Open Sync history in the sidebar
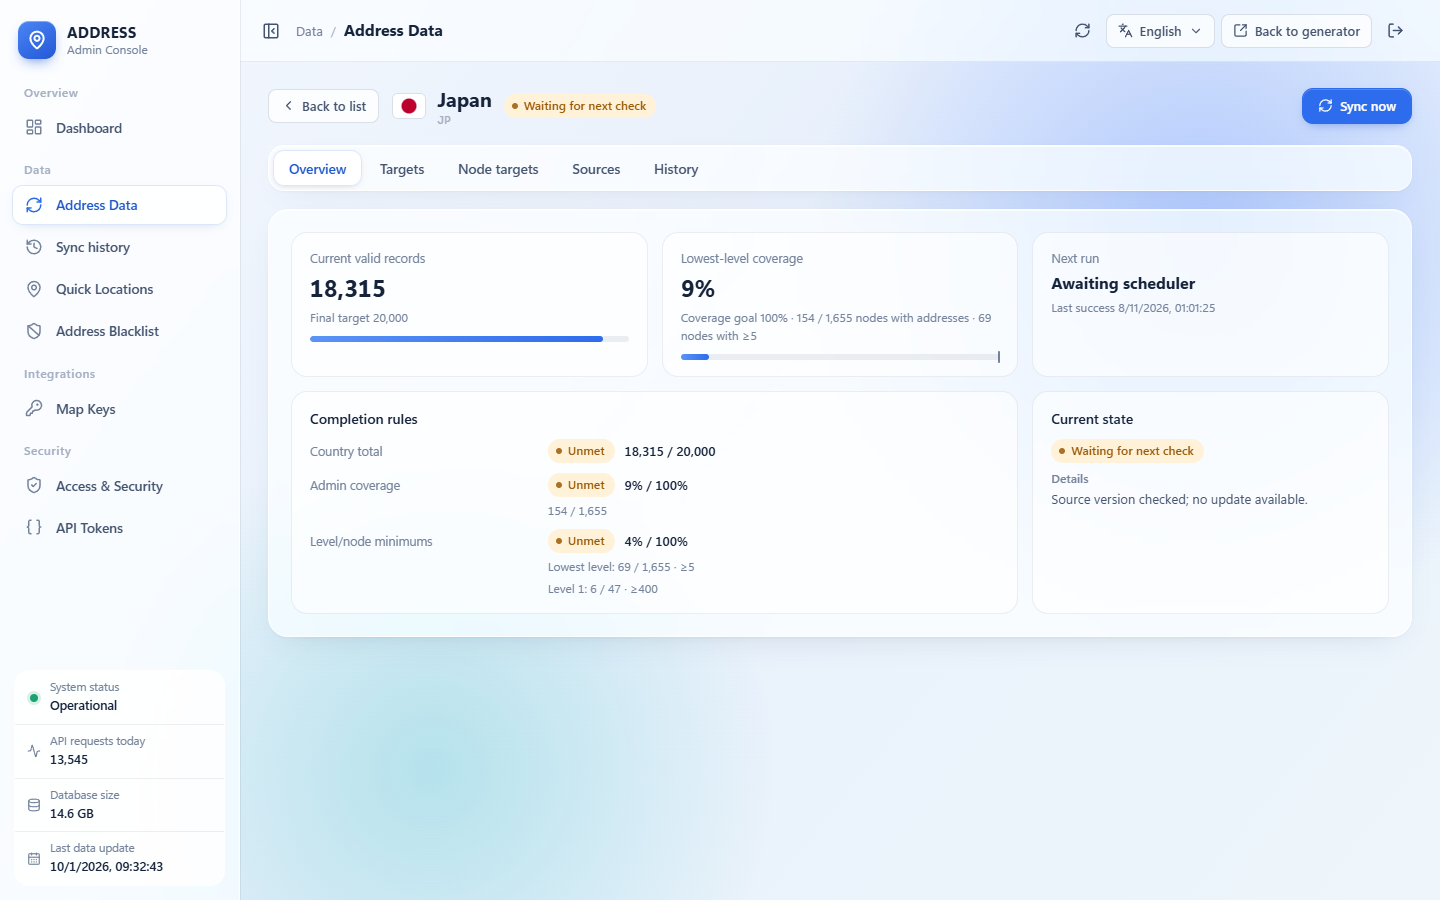The height and width of the screenshot is (900, 1440). click(119, 247)
